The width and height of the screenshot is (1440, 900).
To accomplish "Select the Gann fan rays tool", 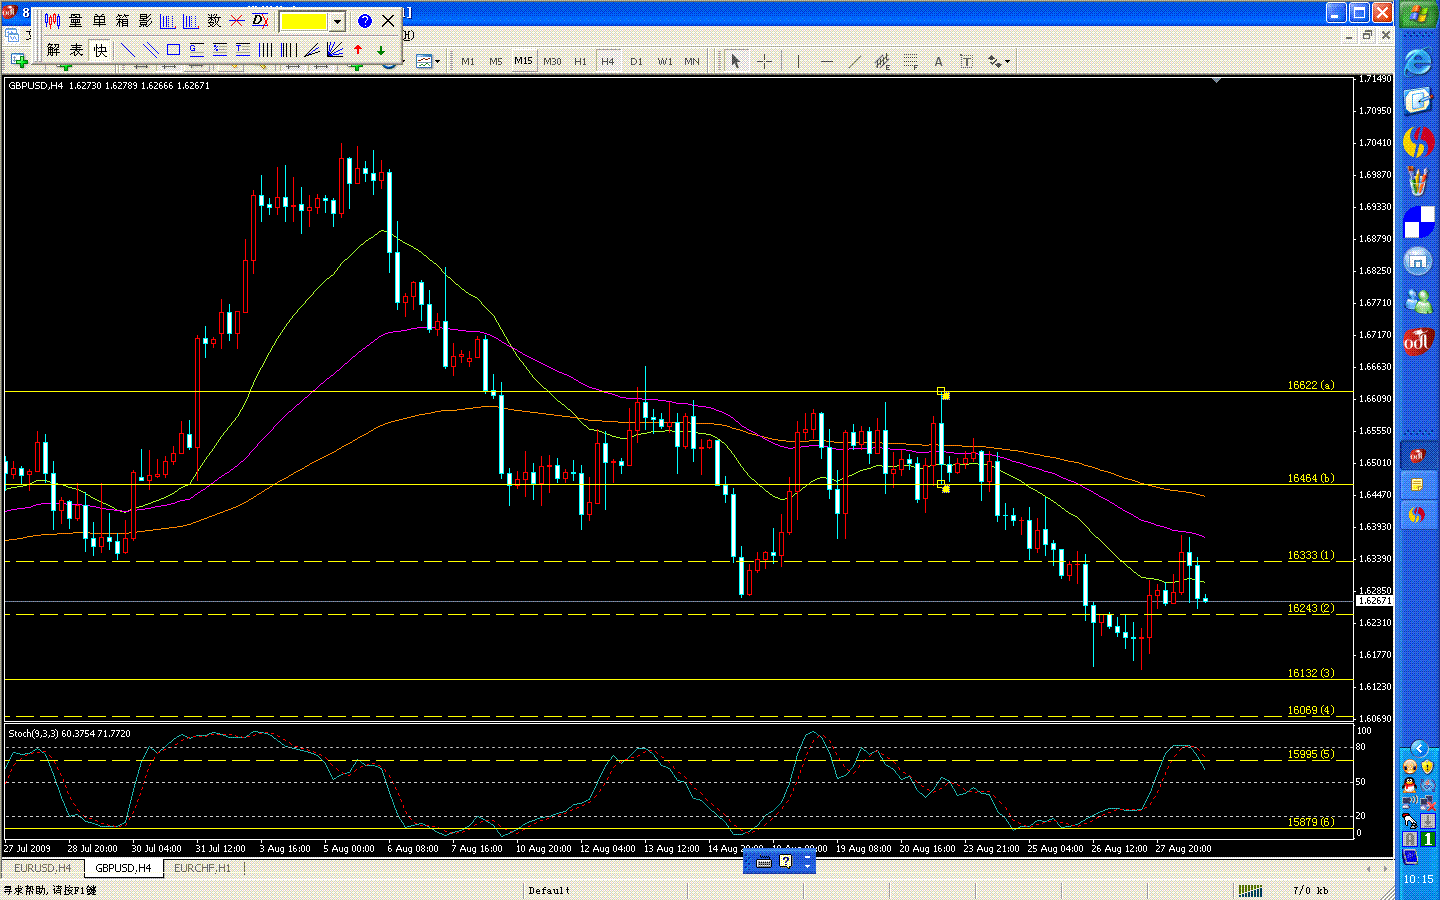I will pos(335,50).
